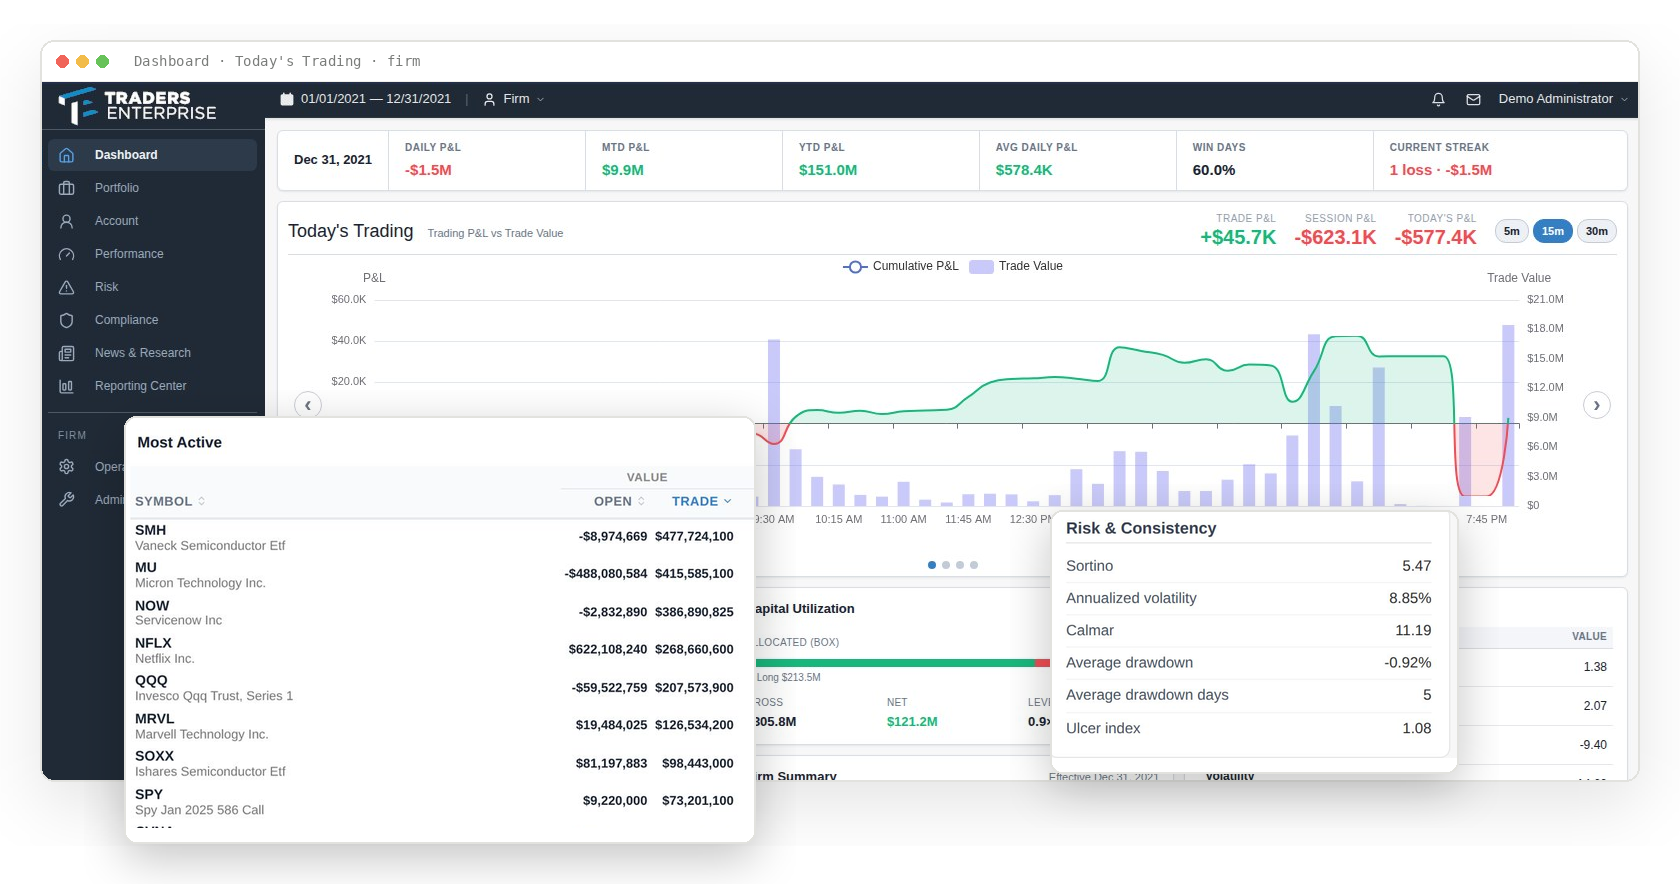
Task: Sort Most Active by OPEN column
Action: point(619,501)
